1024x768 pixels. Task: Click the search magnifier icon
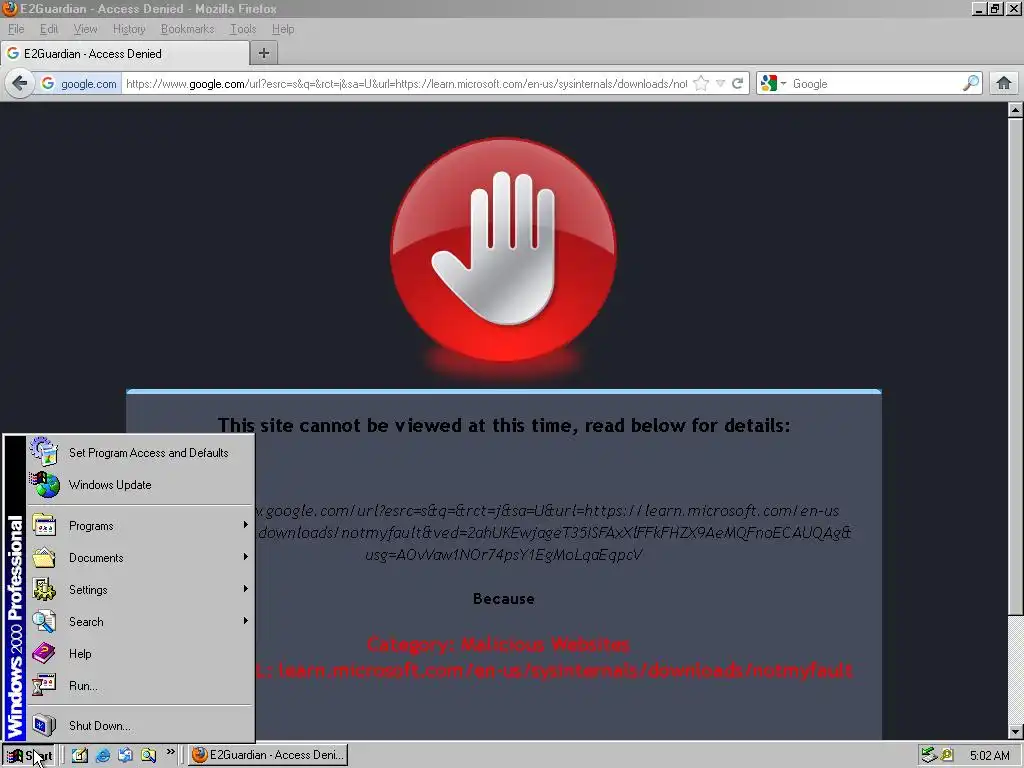[x=971, y=84]
